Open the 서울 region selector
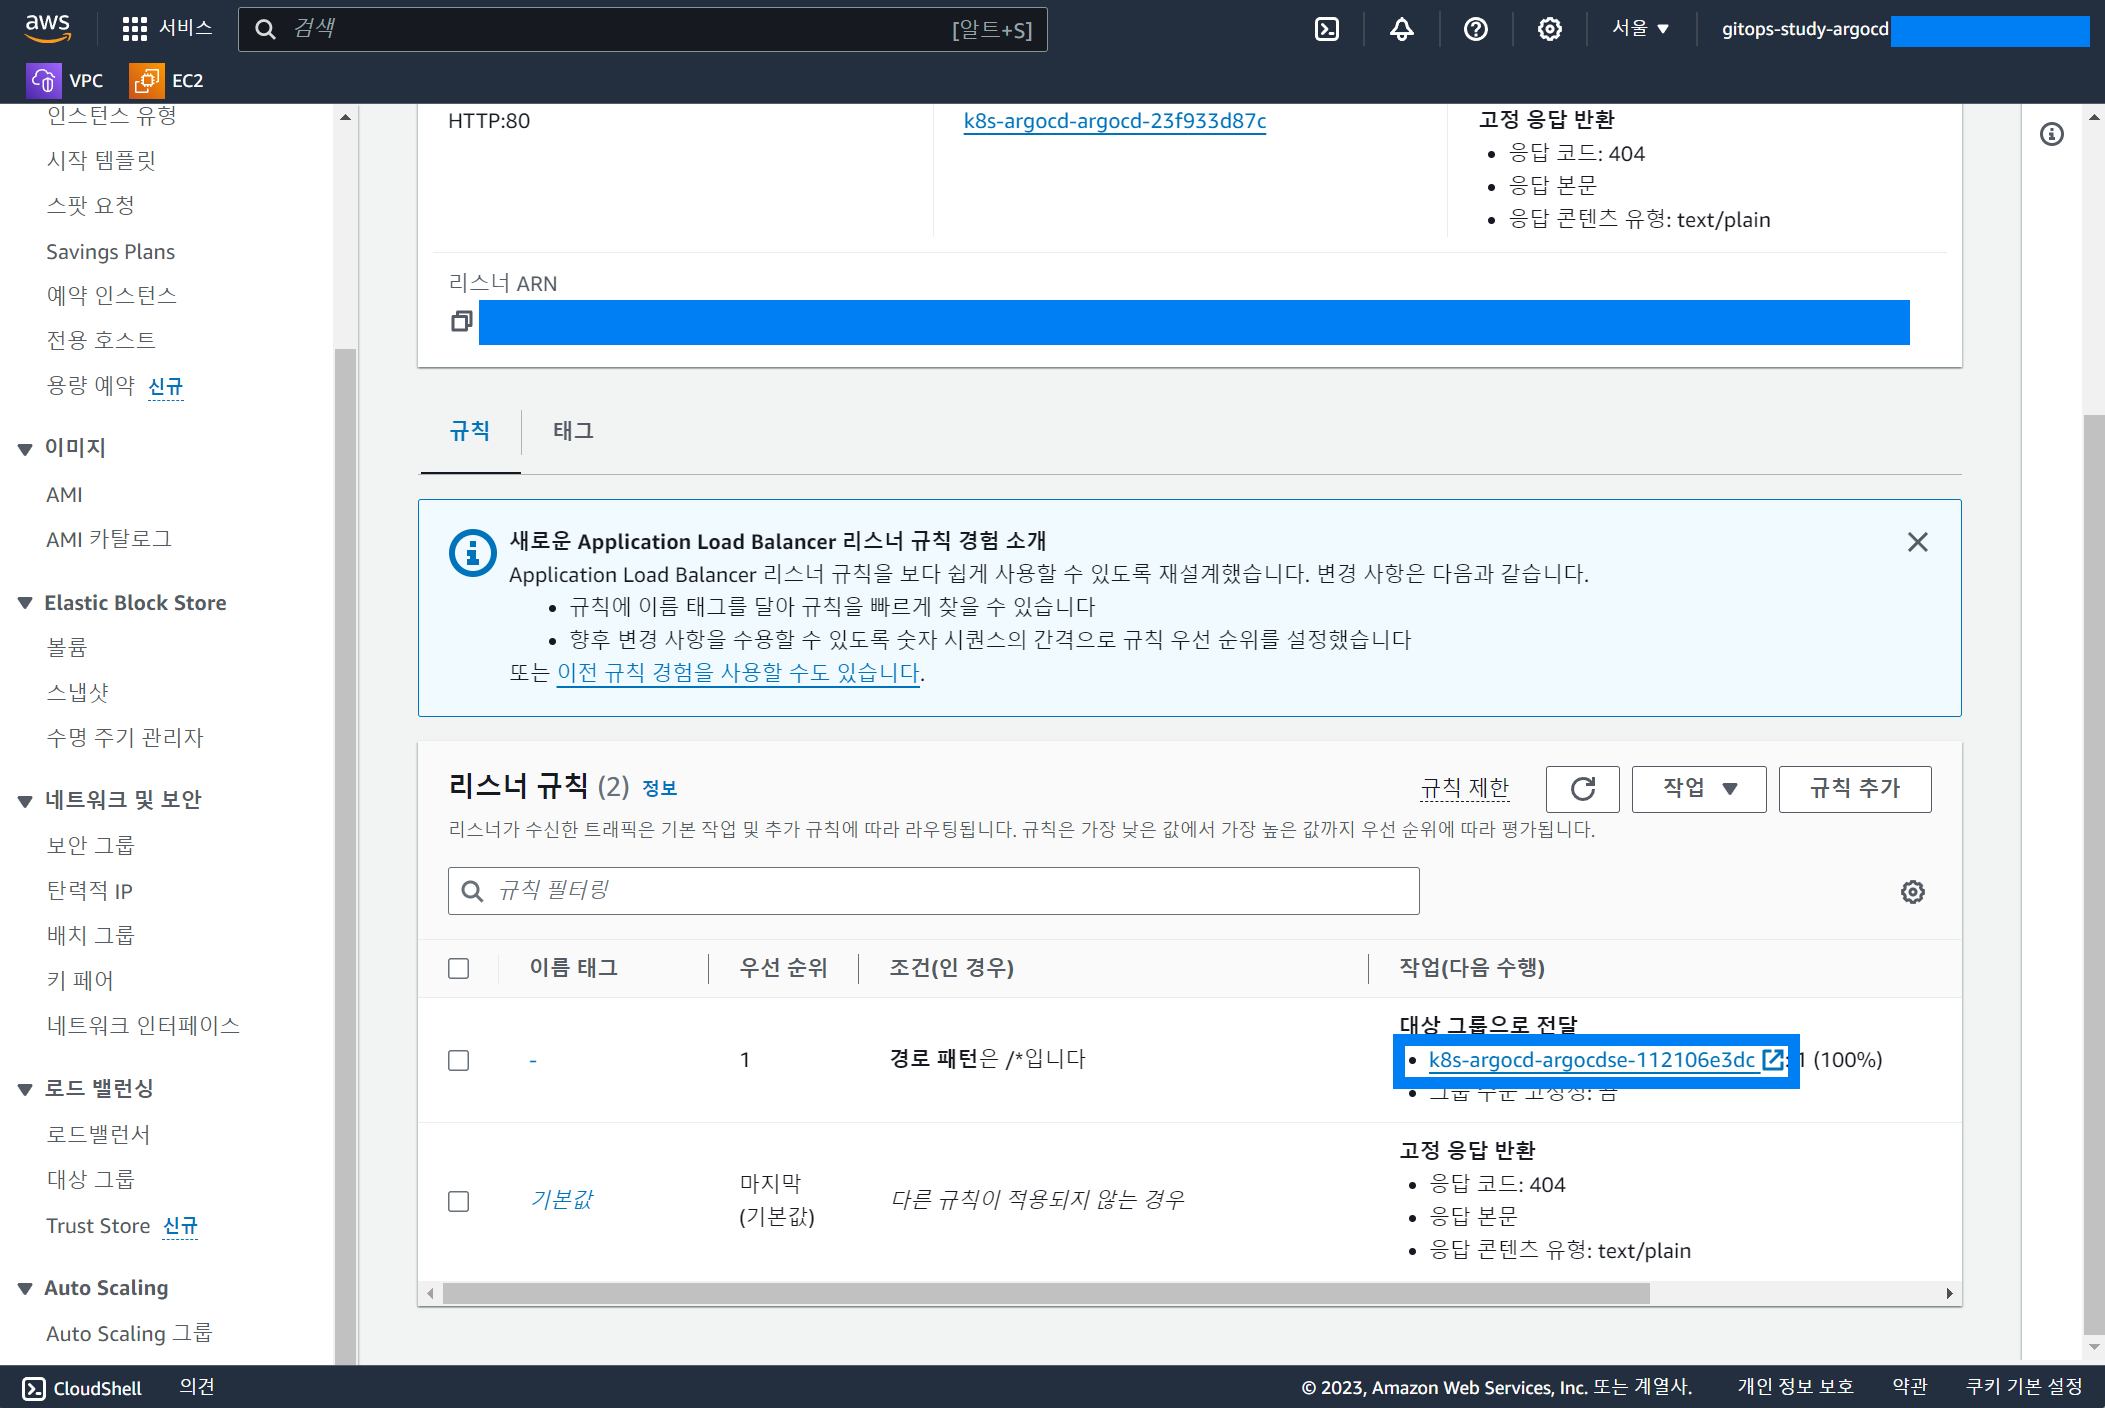The width and height of the screenshot is (2105, 1408). [x=1640, y=29]
